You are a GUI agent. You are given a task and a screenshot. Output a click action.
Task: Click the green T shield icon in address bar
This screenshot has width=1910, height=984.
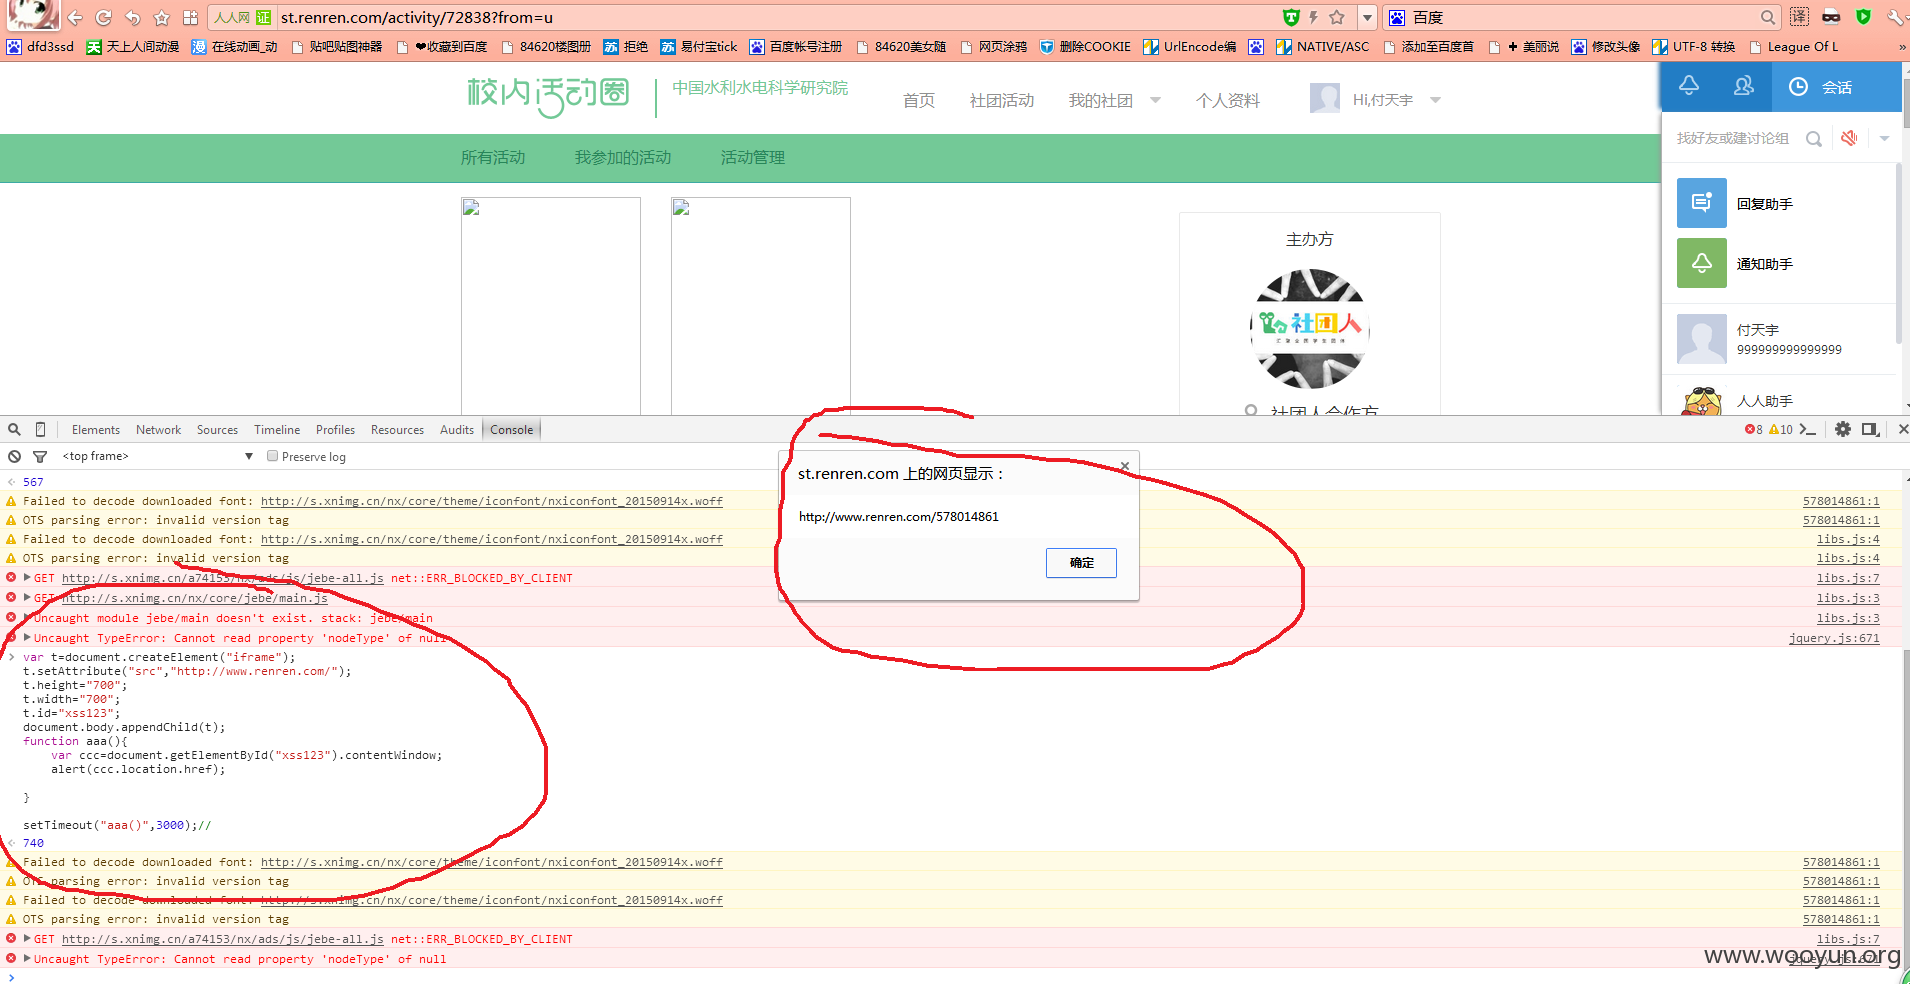click(1291, 17)
